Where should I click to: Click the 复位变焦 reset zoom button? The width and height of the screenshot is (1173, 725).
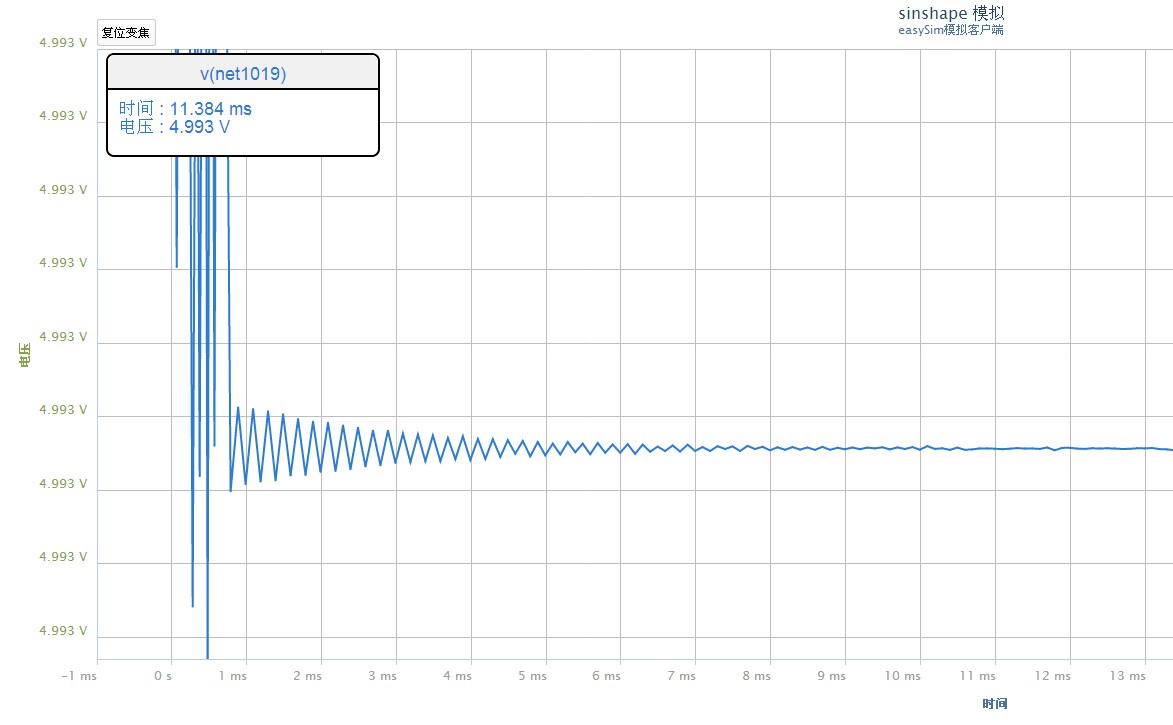(126, 33)
